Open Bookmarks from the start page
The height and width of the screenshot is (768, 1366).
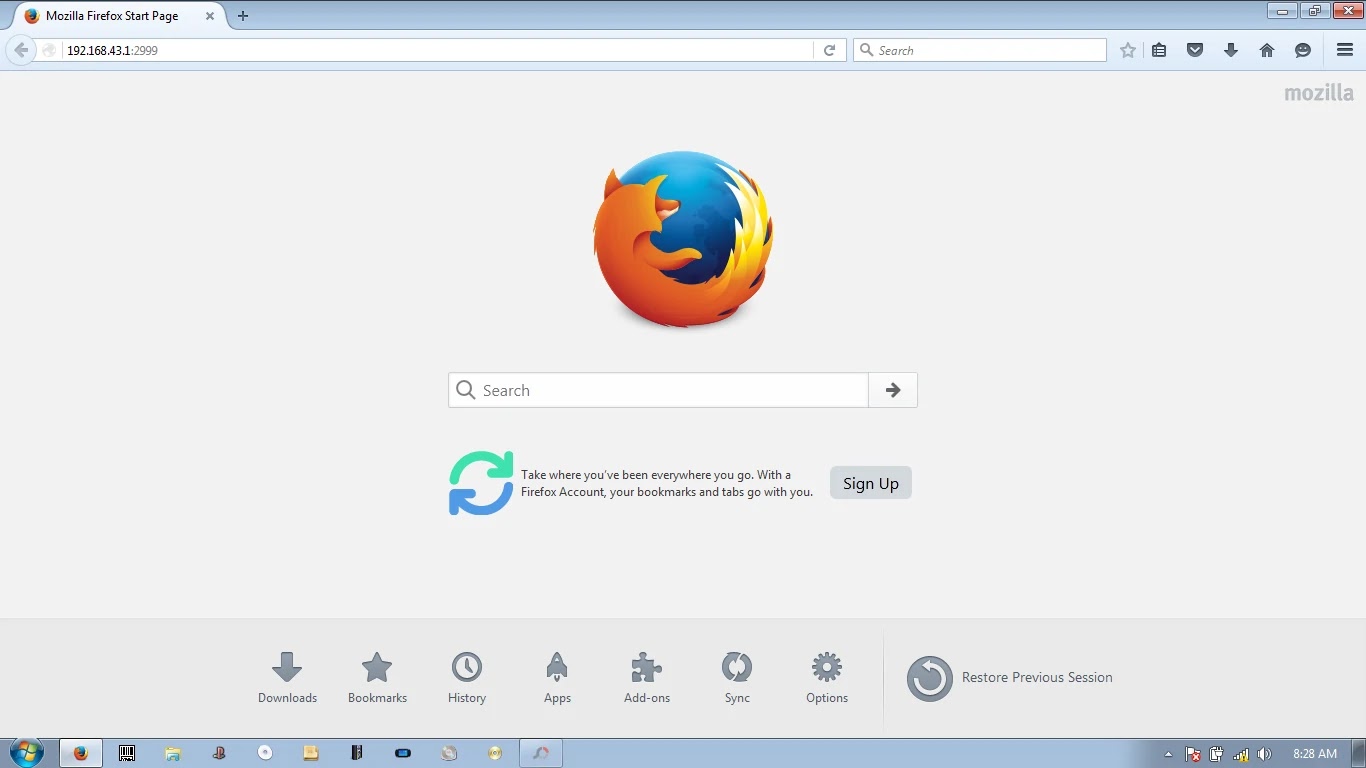coord(377,678)
